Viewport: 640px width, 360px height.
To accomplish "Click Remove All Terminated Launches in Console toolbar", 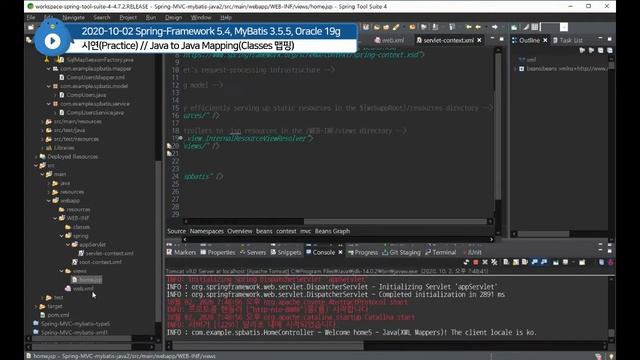I will (494, 262).
